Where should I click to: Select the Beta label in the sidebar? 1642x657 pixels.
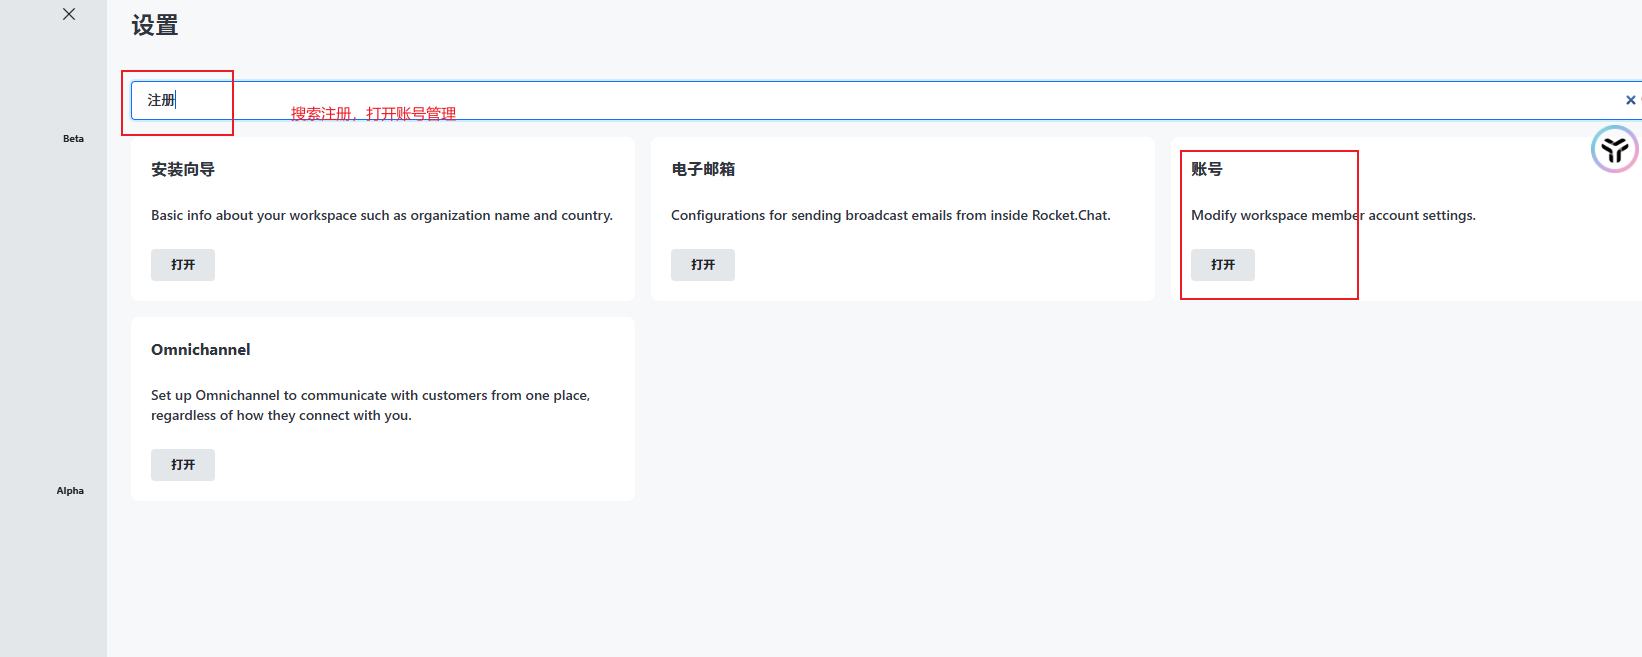[x=73, y=139]
